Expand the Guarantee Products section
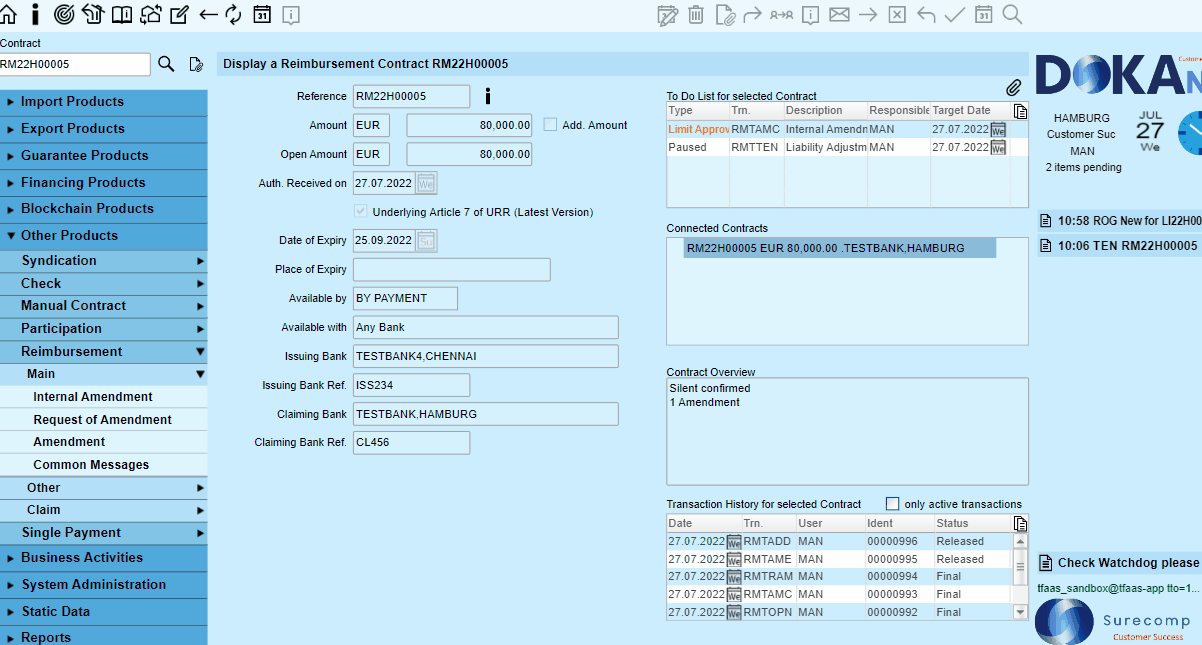 pos(104,156)
